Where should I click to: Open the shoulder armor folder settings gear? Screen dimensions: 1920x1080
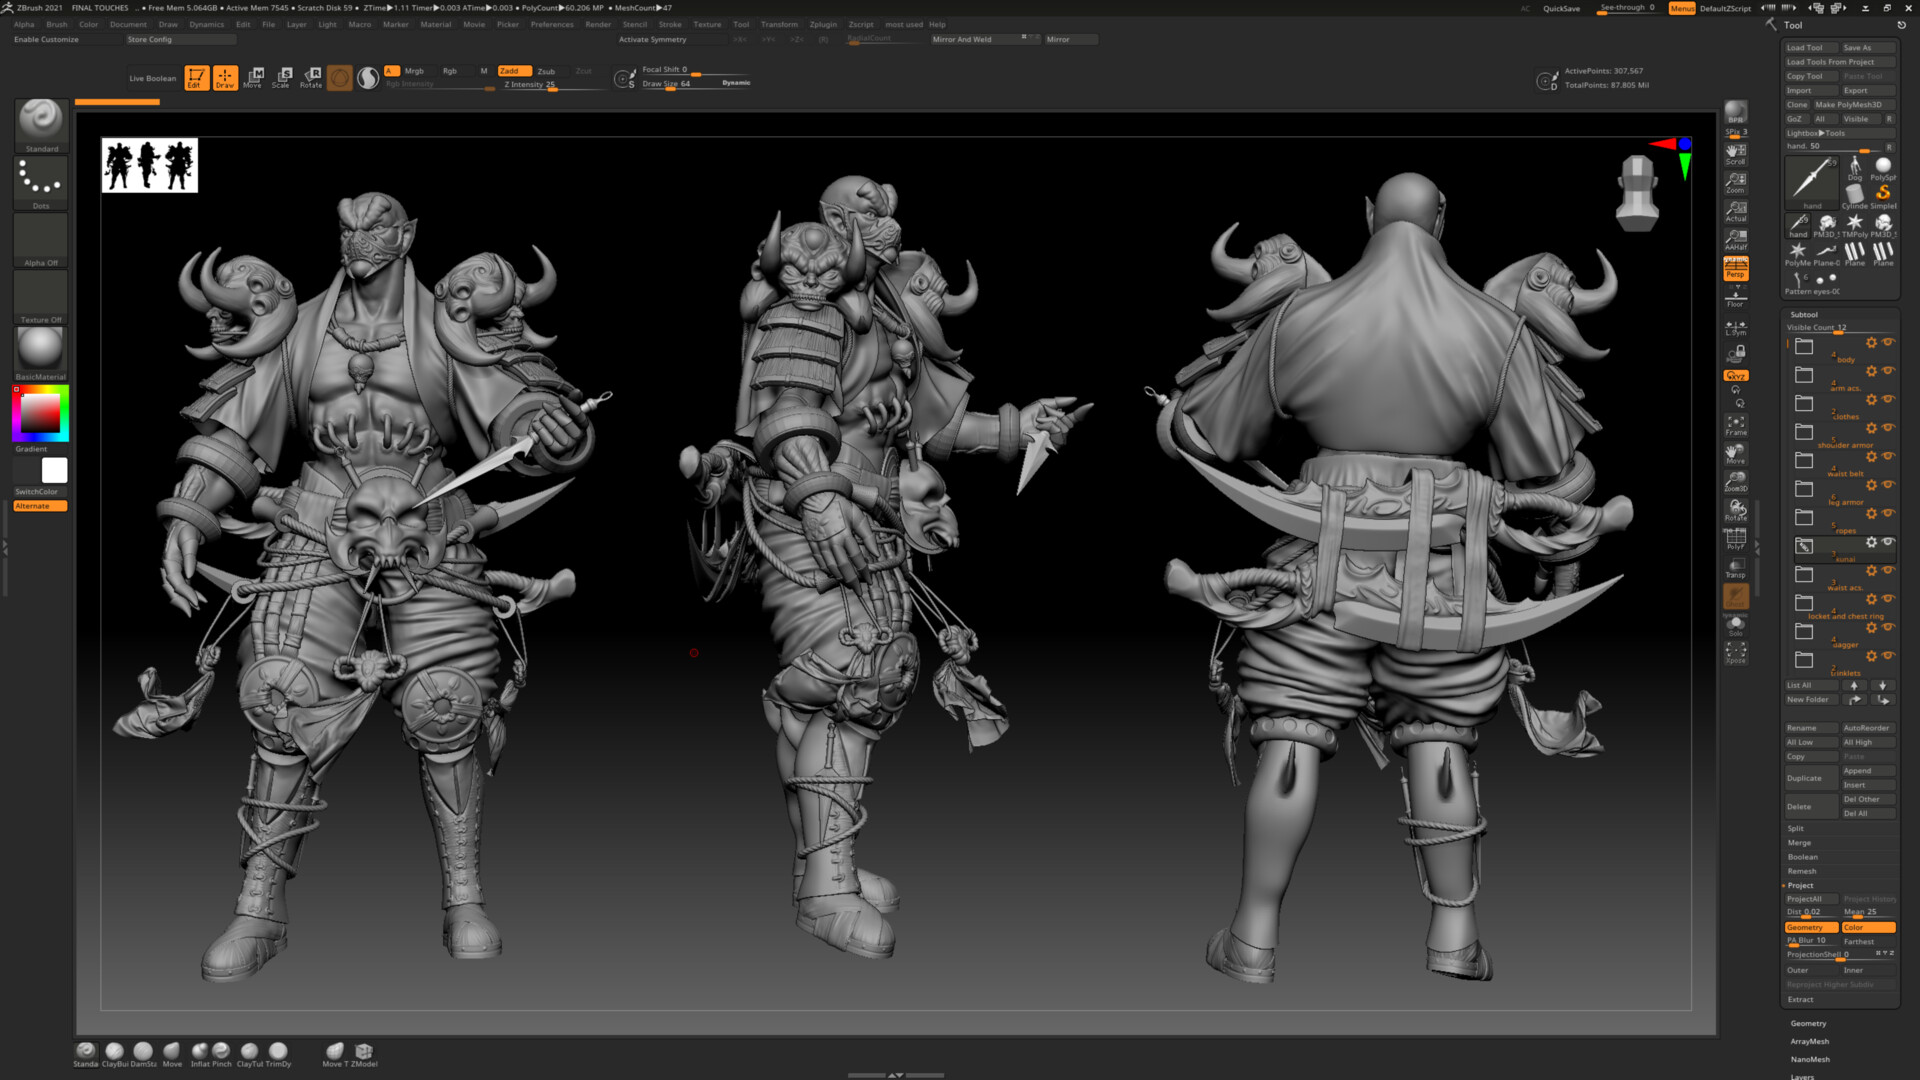(x=1871, y=428)
